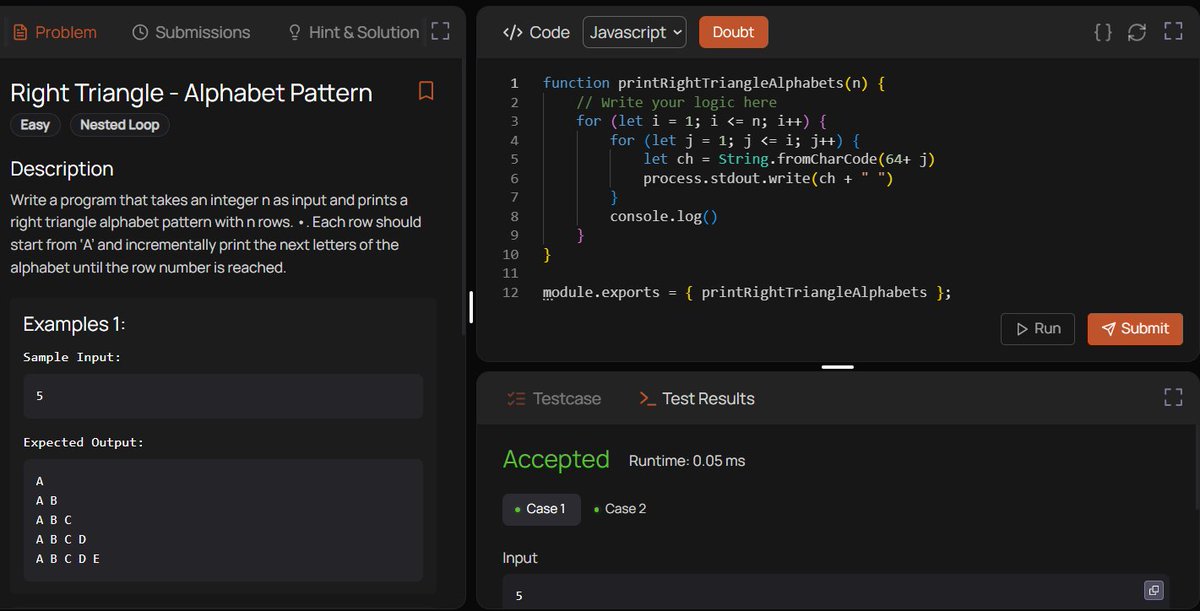Select Case 2 result
The height and width of the screenshot is (611, 1200).
coord(620,509)
